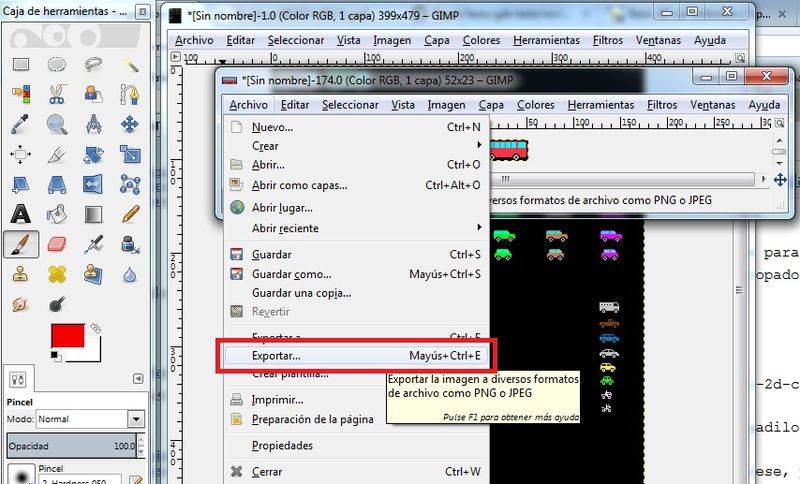Select the Airbrush tool
Viewport: 800px width, 484px height.
tap(93, 244)
